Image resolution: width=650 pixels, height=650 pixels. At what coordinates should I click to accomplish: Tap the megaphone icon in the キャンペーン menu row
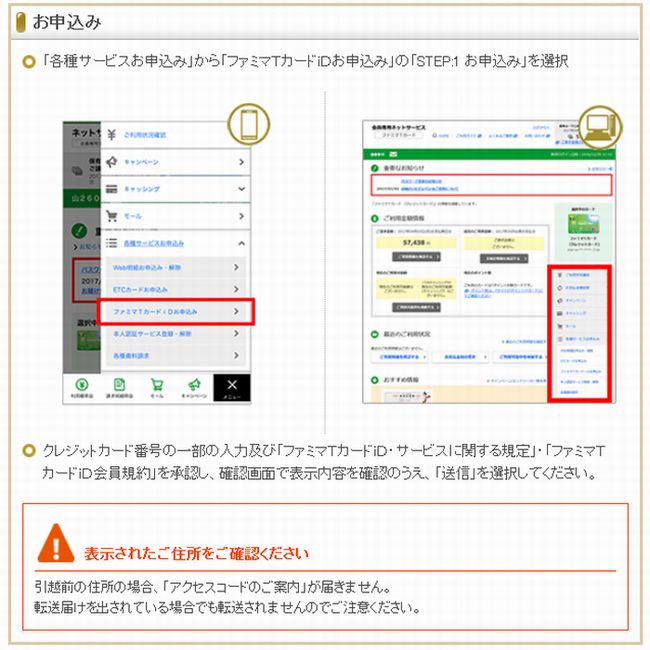(x=112, y=162)
